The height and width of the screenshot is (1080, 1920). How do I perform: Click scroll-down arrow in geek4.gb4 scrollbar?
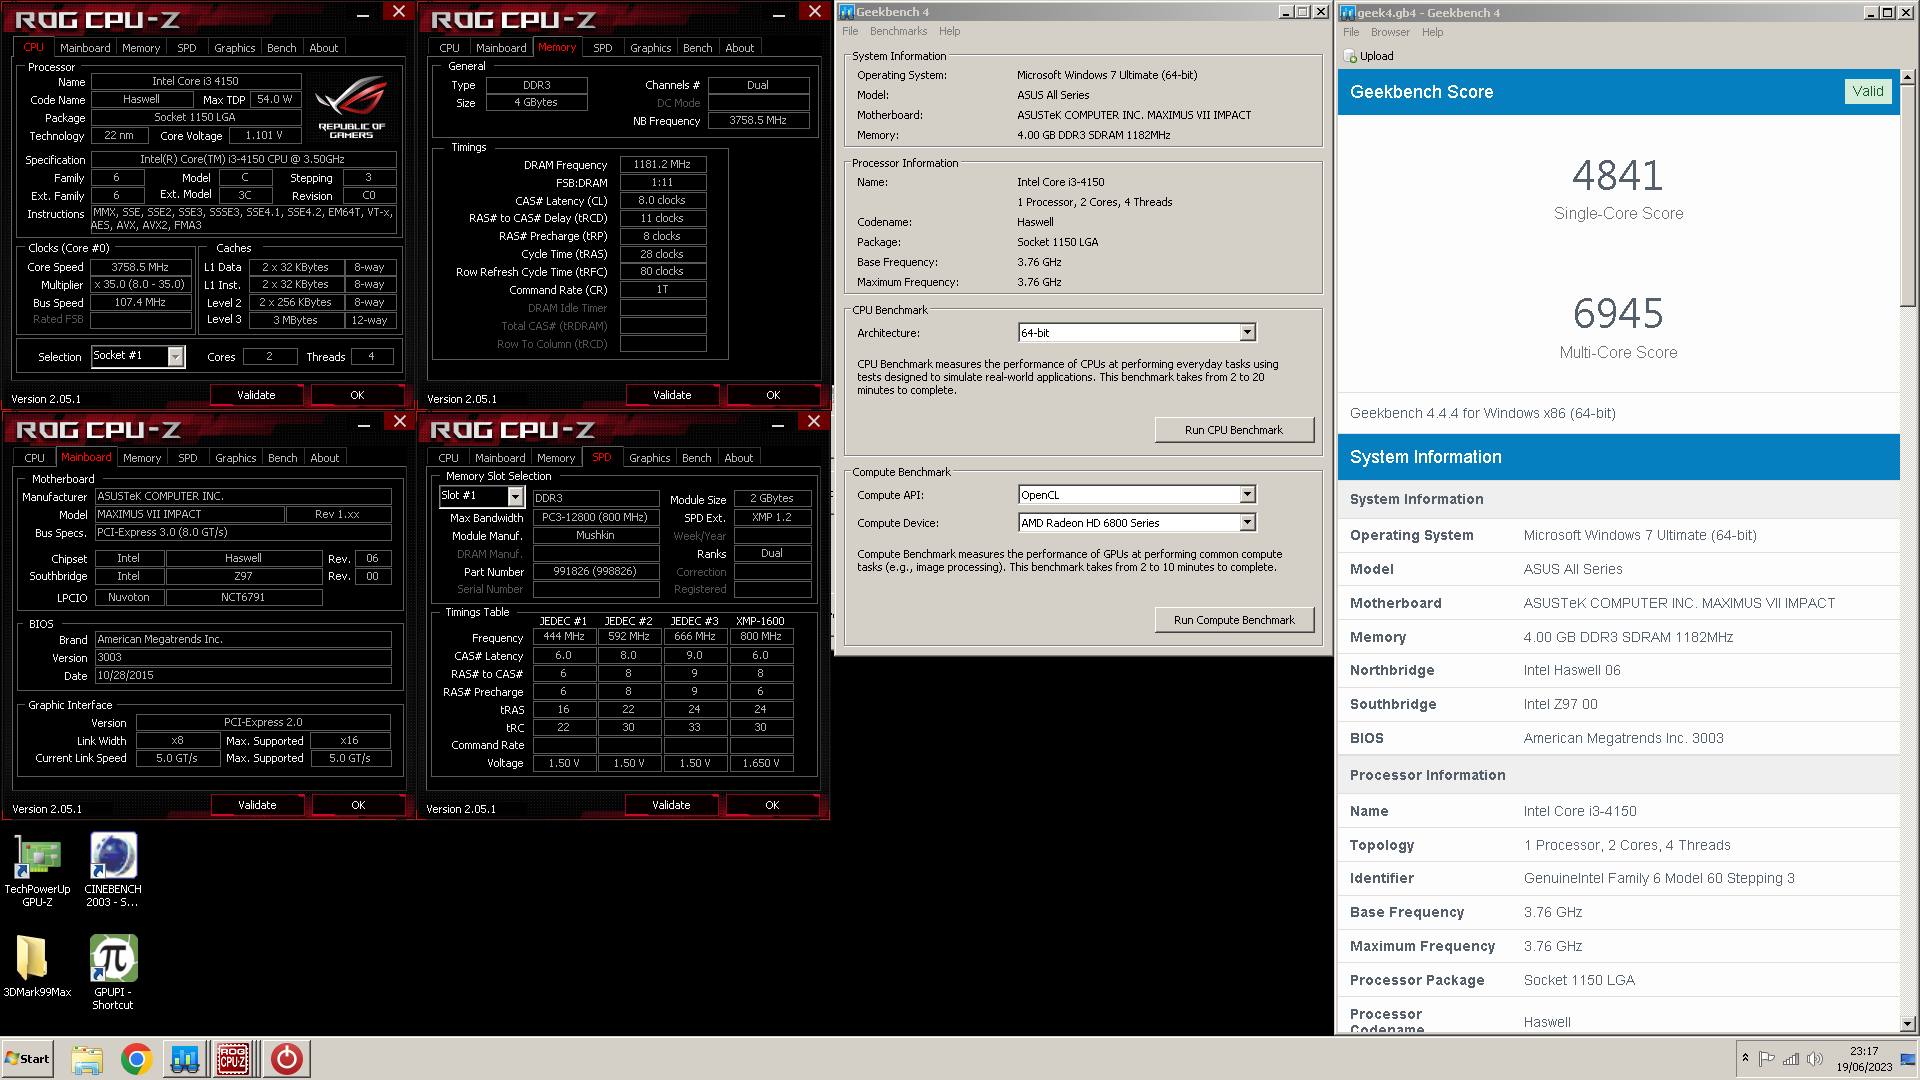point(1908,1024)
